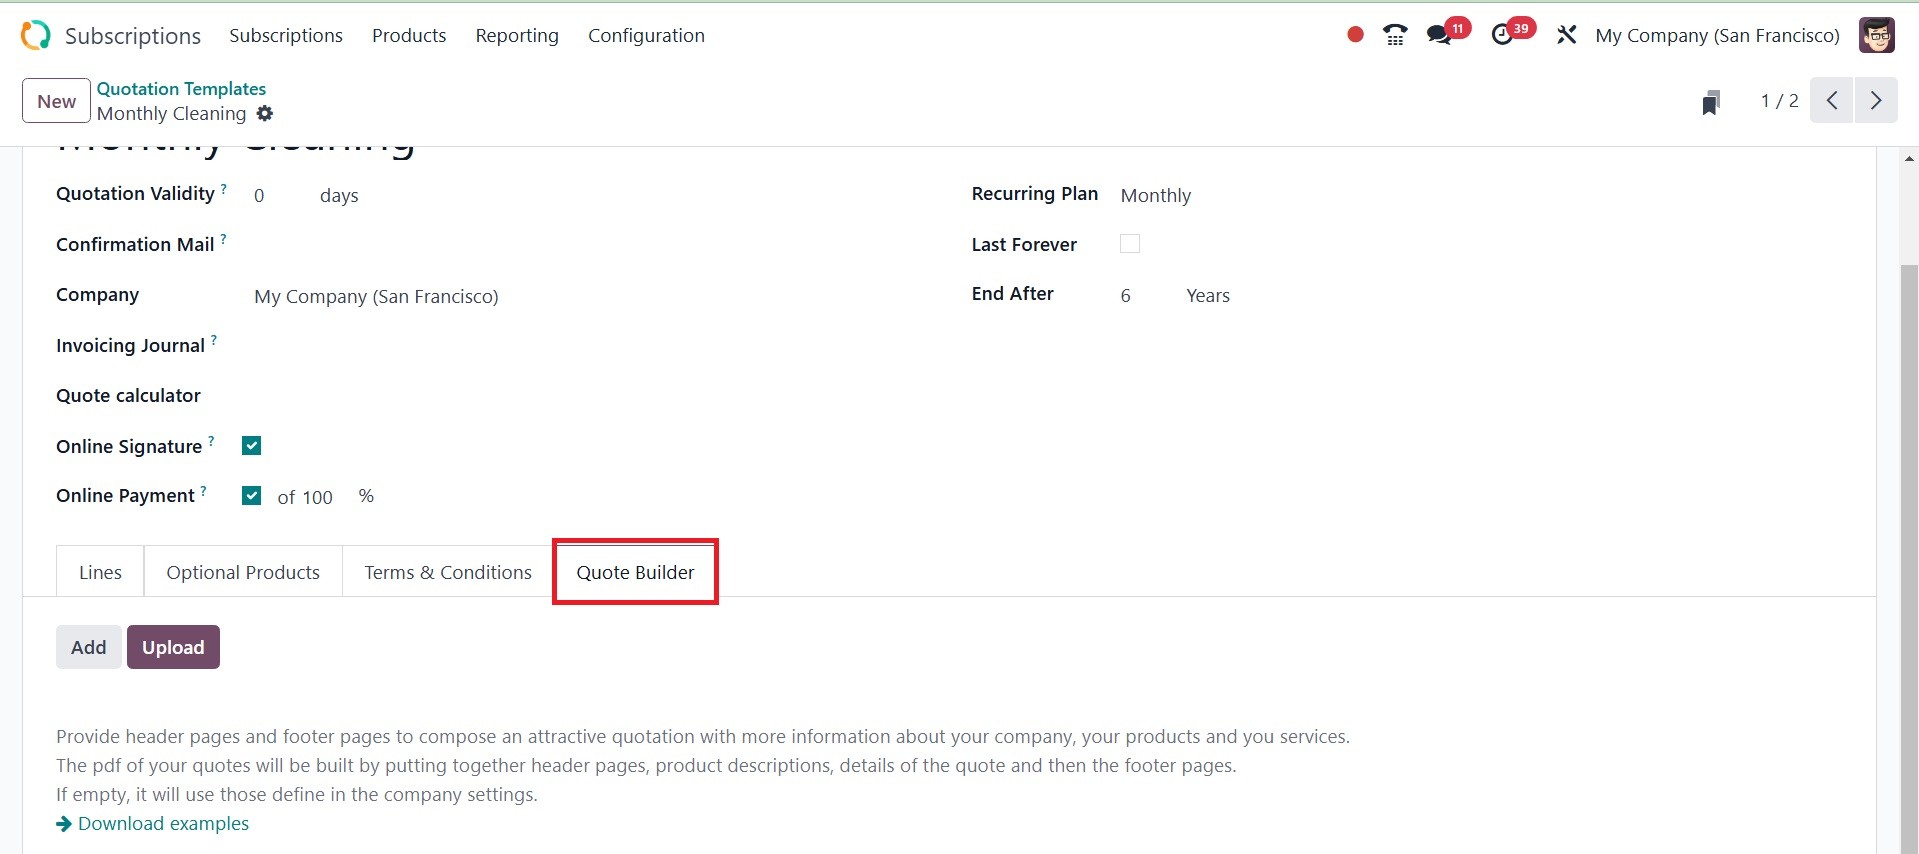Click the bookmark icon near pager
The height and width of the screenshot is (854, 1919).
(x=1711, y=102)
